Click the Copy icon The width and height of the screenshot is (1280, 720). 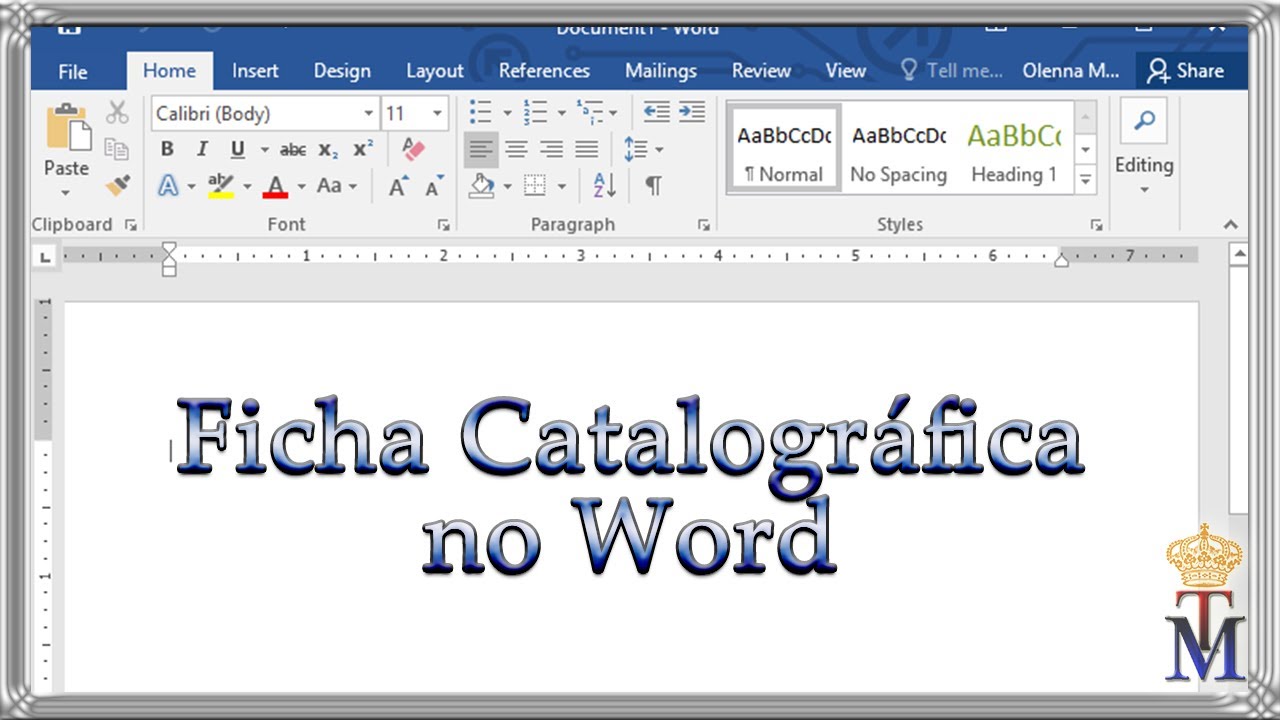tap(117, 149)
